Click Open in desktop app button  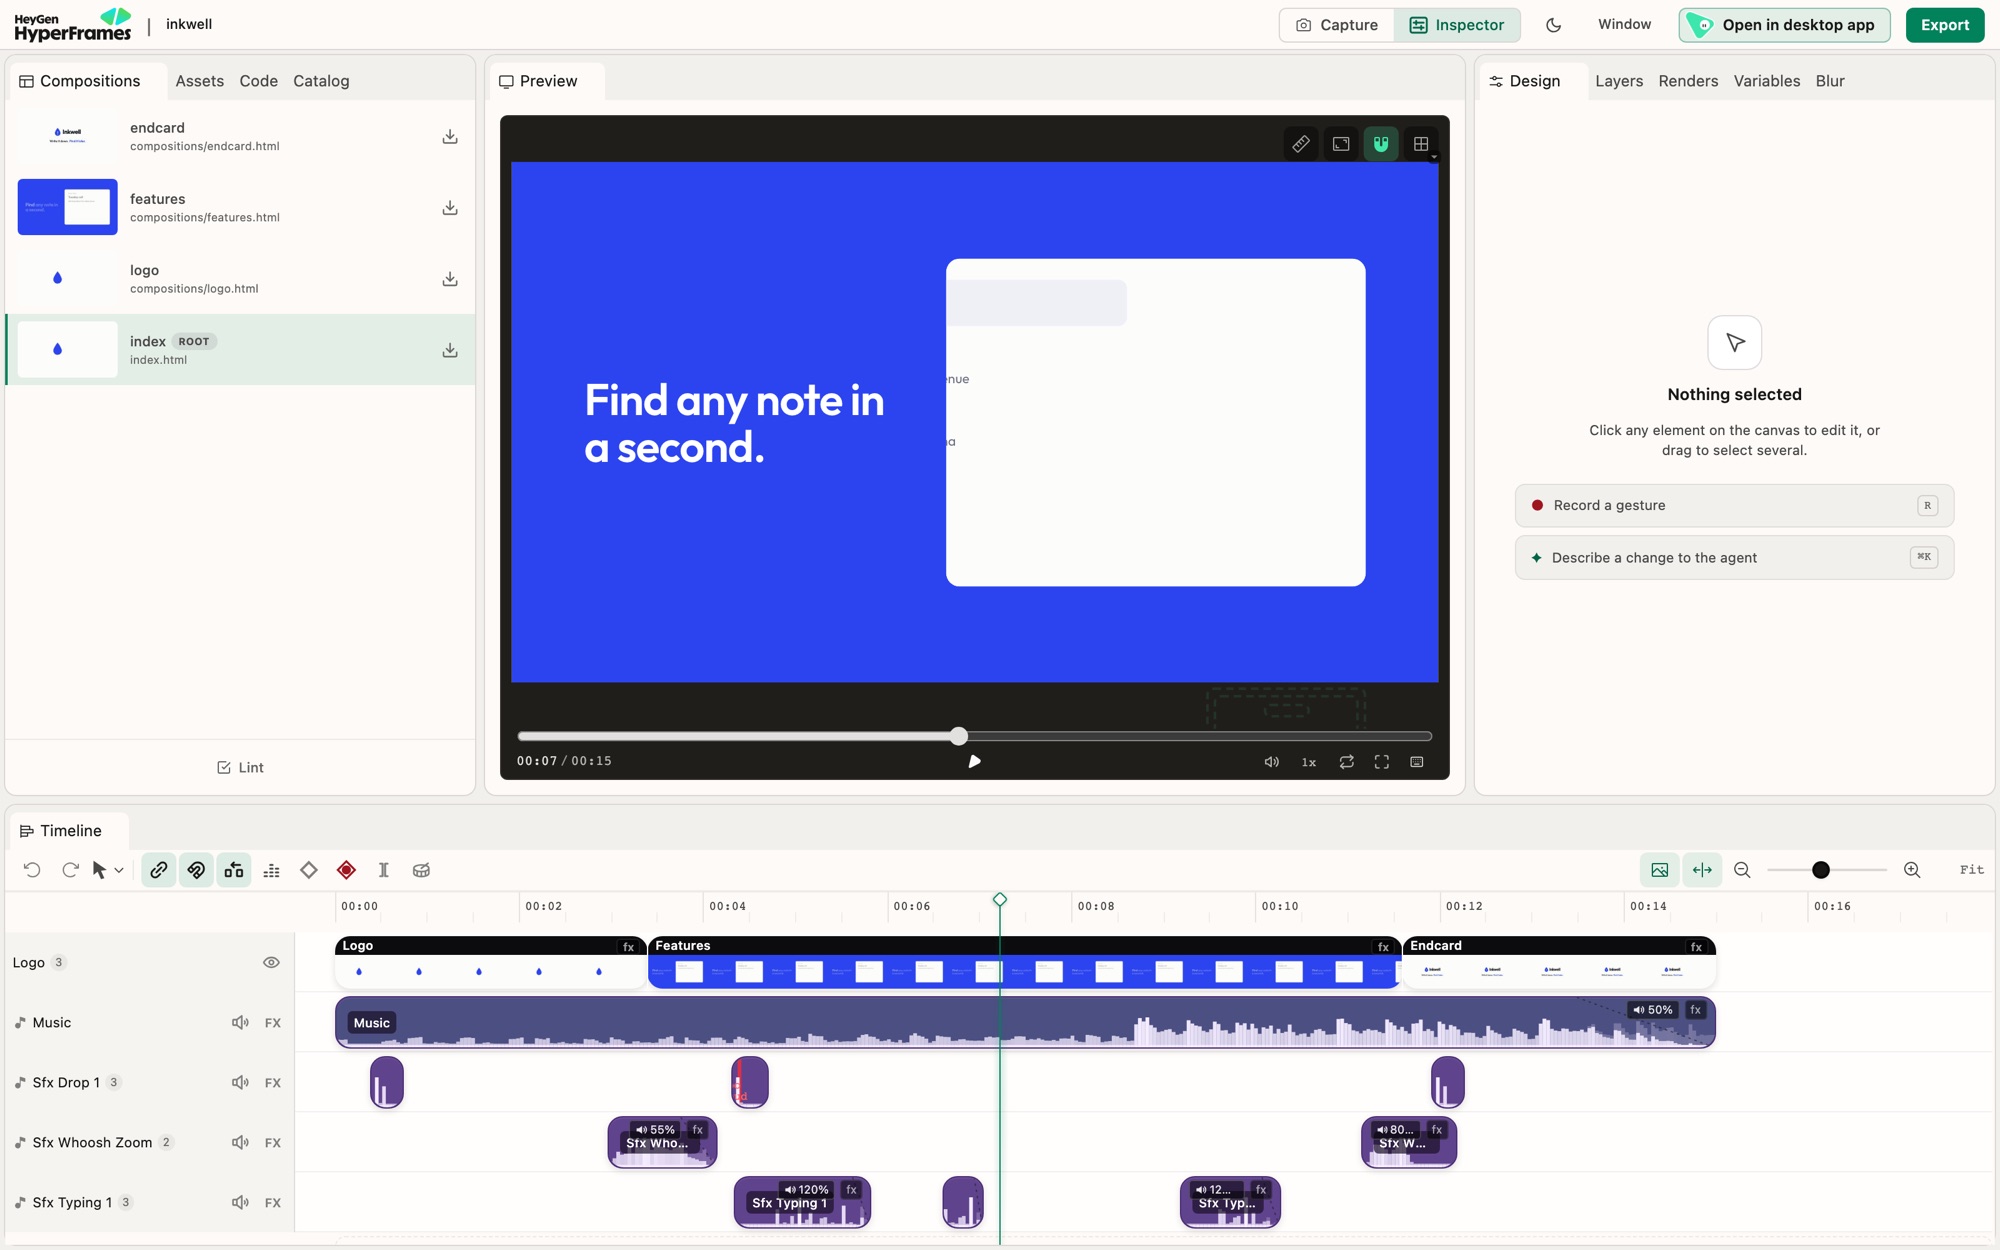1784,25
